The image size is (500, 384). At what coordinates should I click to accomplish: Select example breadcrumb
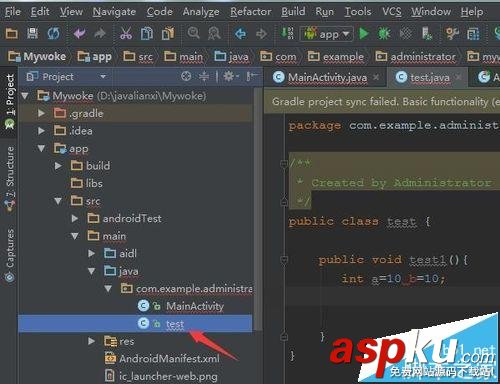(335, 57)
